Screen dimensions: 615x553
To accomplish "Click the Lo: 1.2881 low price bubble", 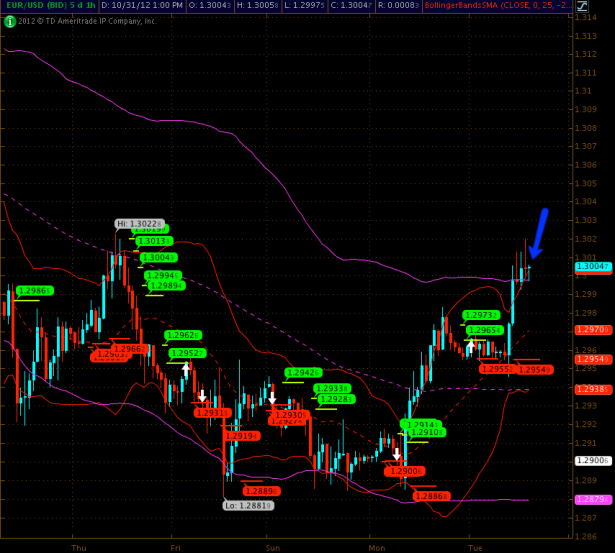I will click(244, 505).
